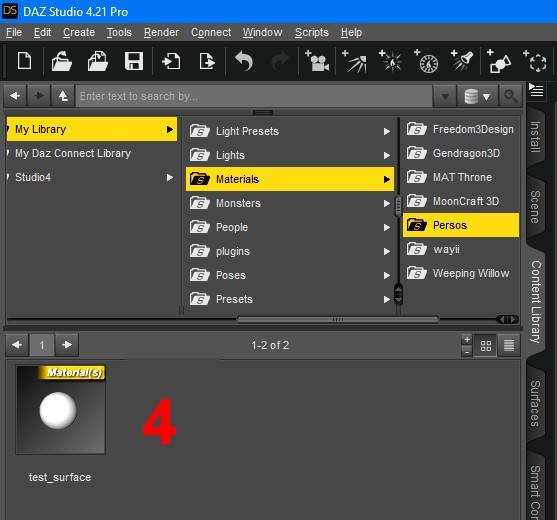Open the MoonCraft 3D folder

point(461,201)
